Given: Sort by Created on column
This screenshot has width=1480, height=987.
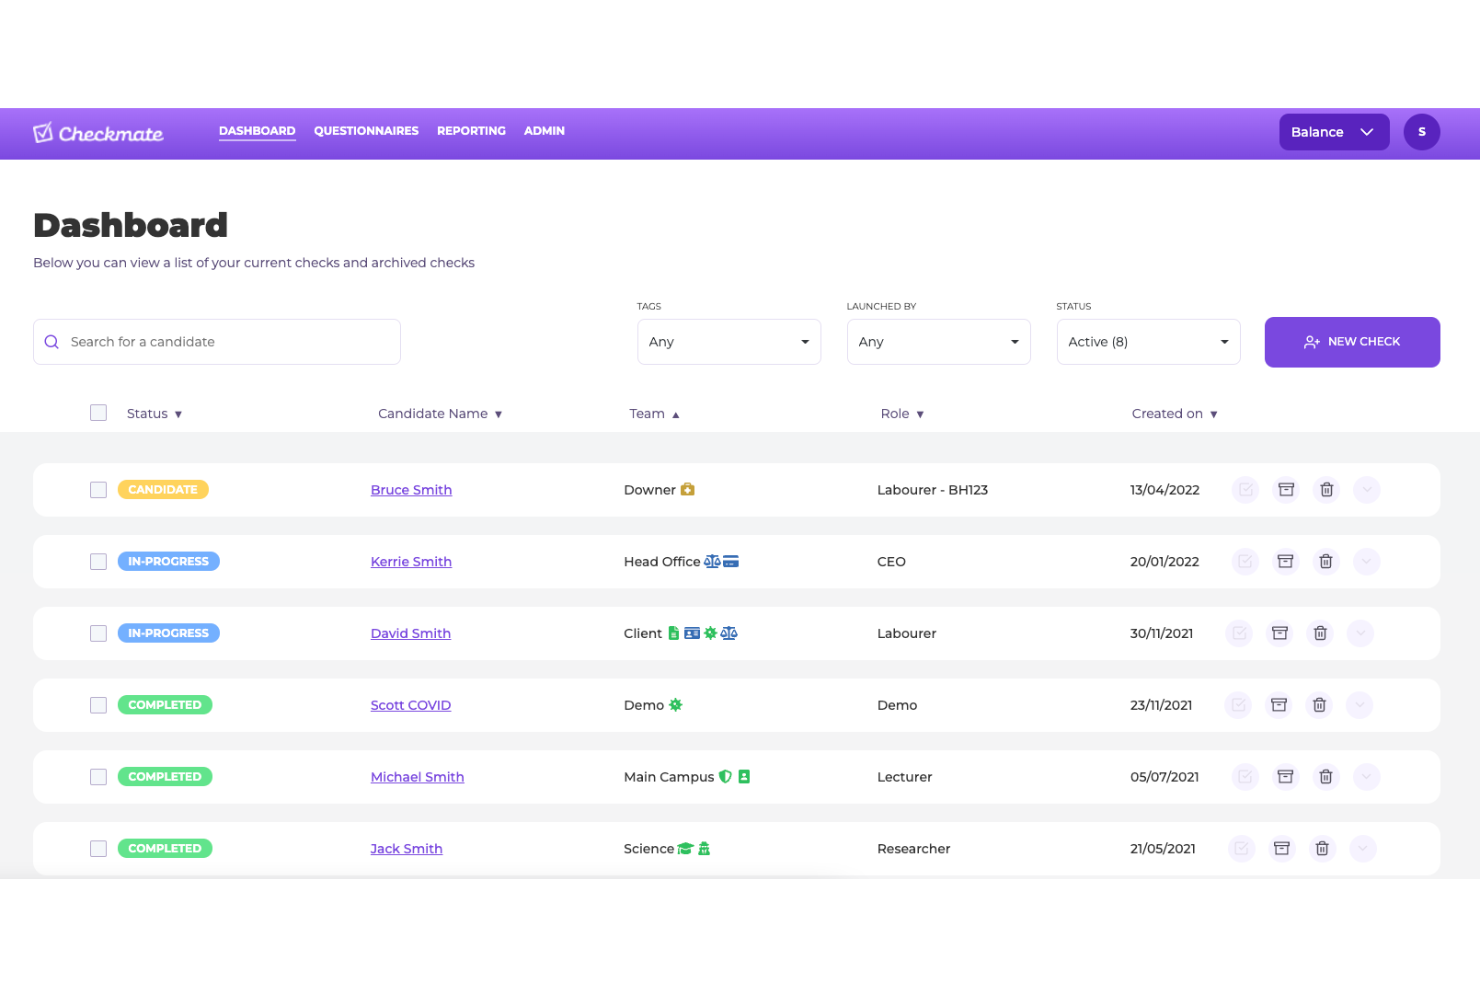Looking at the screenshot, I should tap(1174, 414).
